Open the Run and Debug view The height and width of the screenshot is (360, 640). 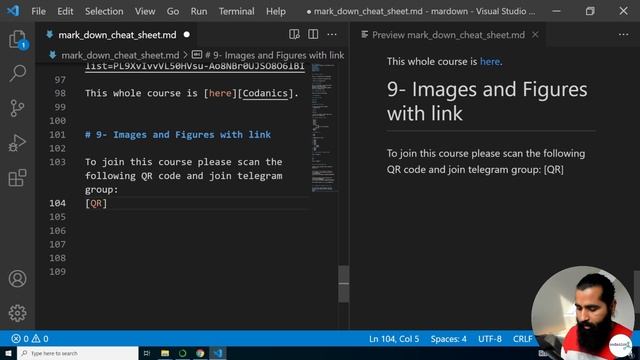(x=18, y=143)
